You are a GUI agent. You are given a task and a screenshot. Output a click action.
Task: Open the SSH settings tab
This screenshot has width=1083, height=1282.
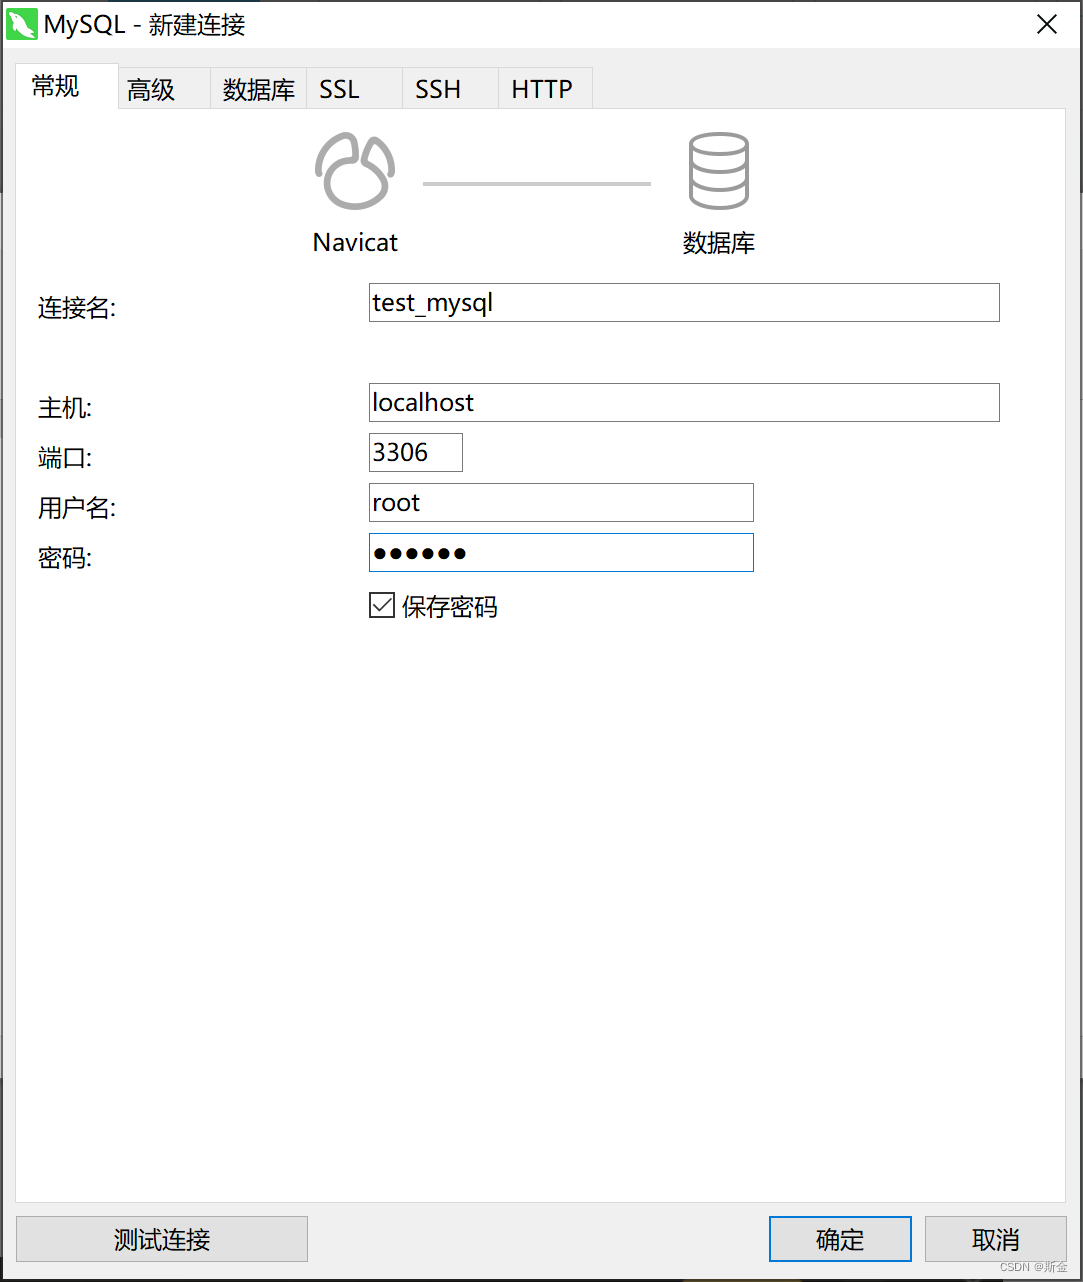pyautogui.click(x=437, y=88)
